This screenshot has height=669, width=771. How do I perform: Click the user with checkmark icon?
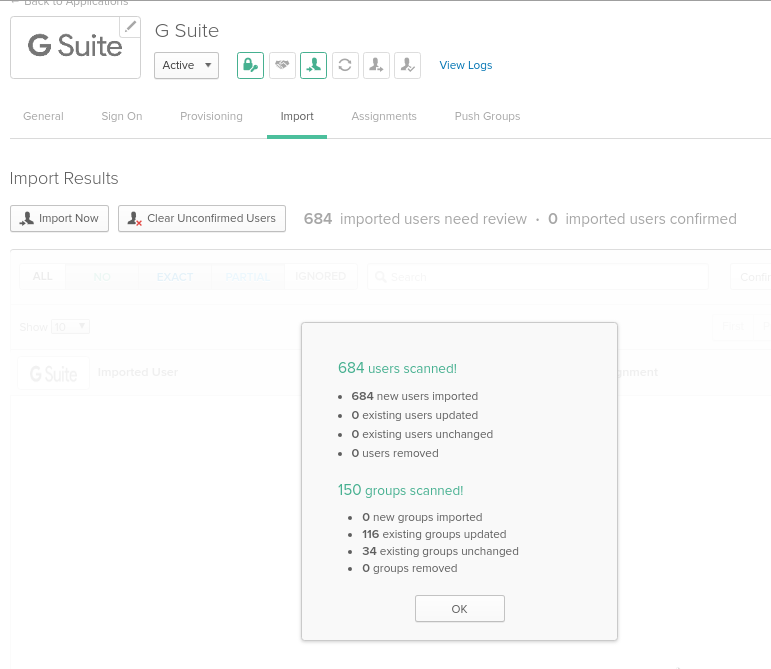407,65
